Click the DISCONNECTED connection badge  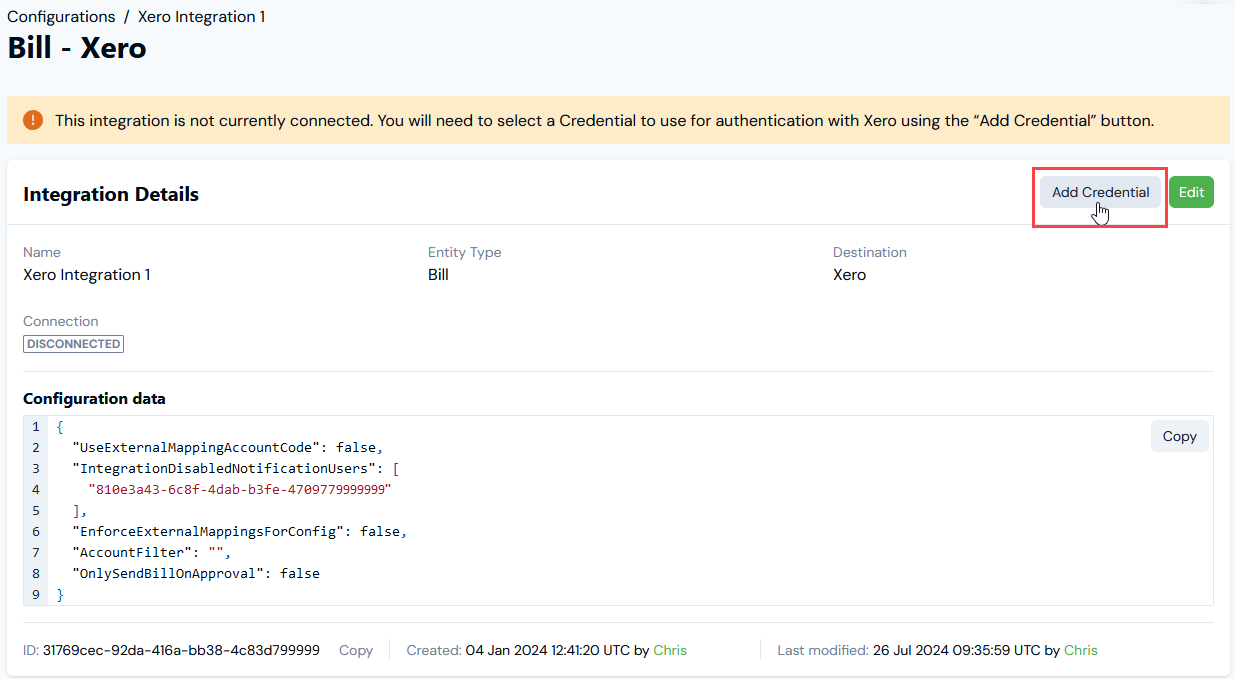tap(73, 343)
